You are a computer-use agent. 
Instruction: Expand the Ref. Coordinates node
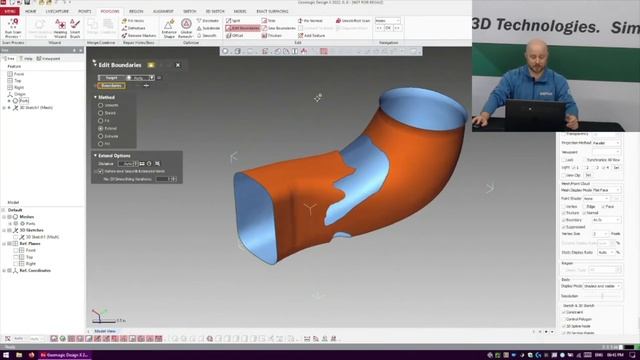[4, 271]
